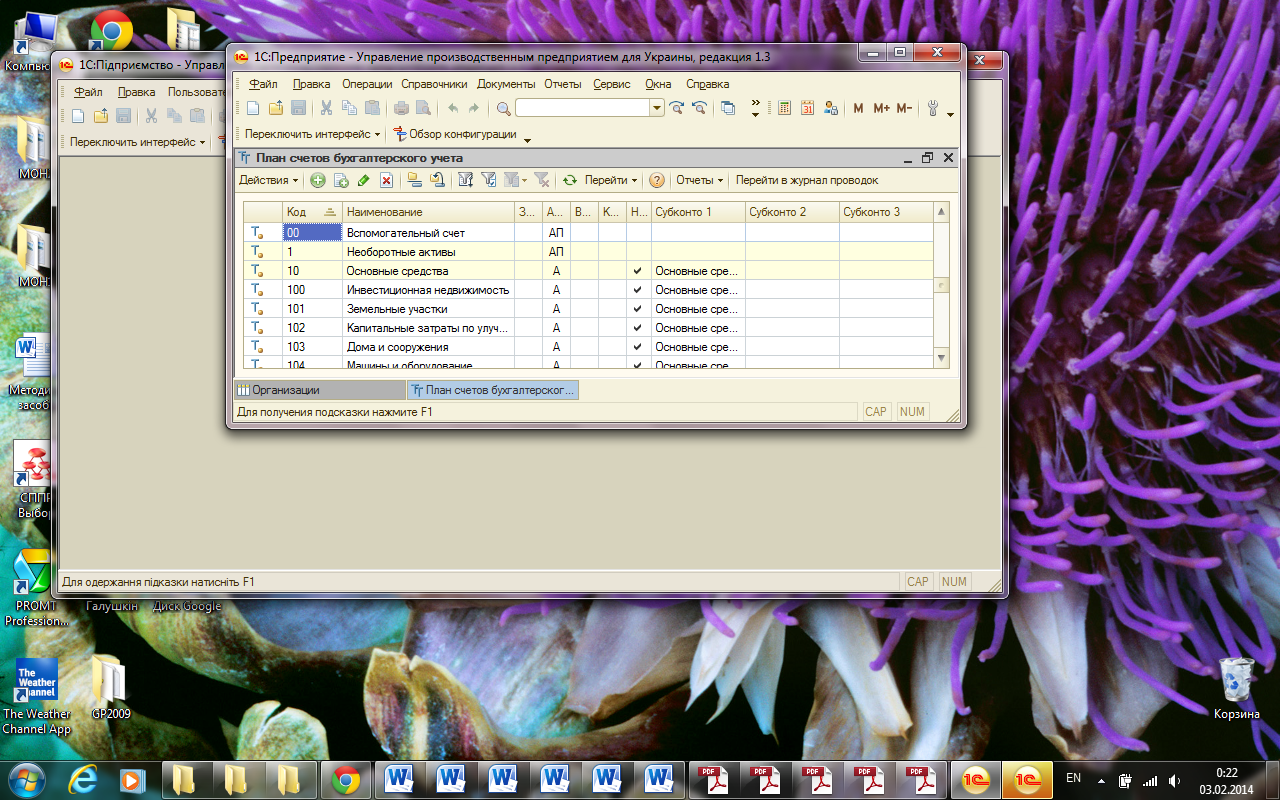Click the wrench settings icon

[933, 108]
